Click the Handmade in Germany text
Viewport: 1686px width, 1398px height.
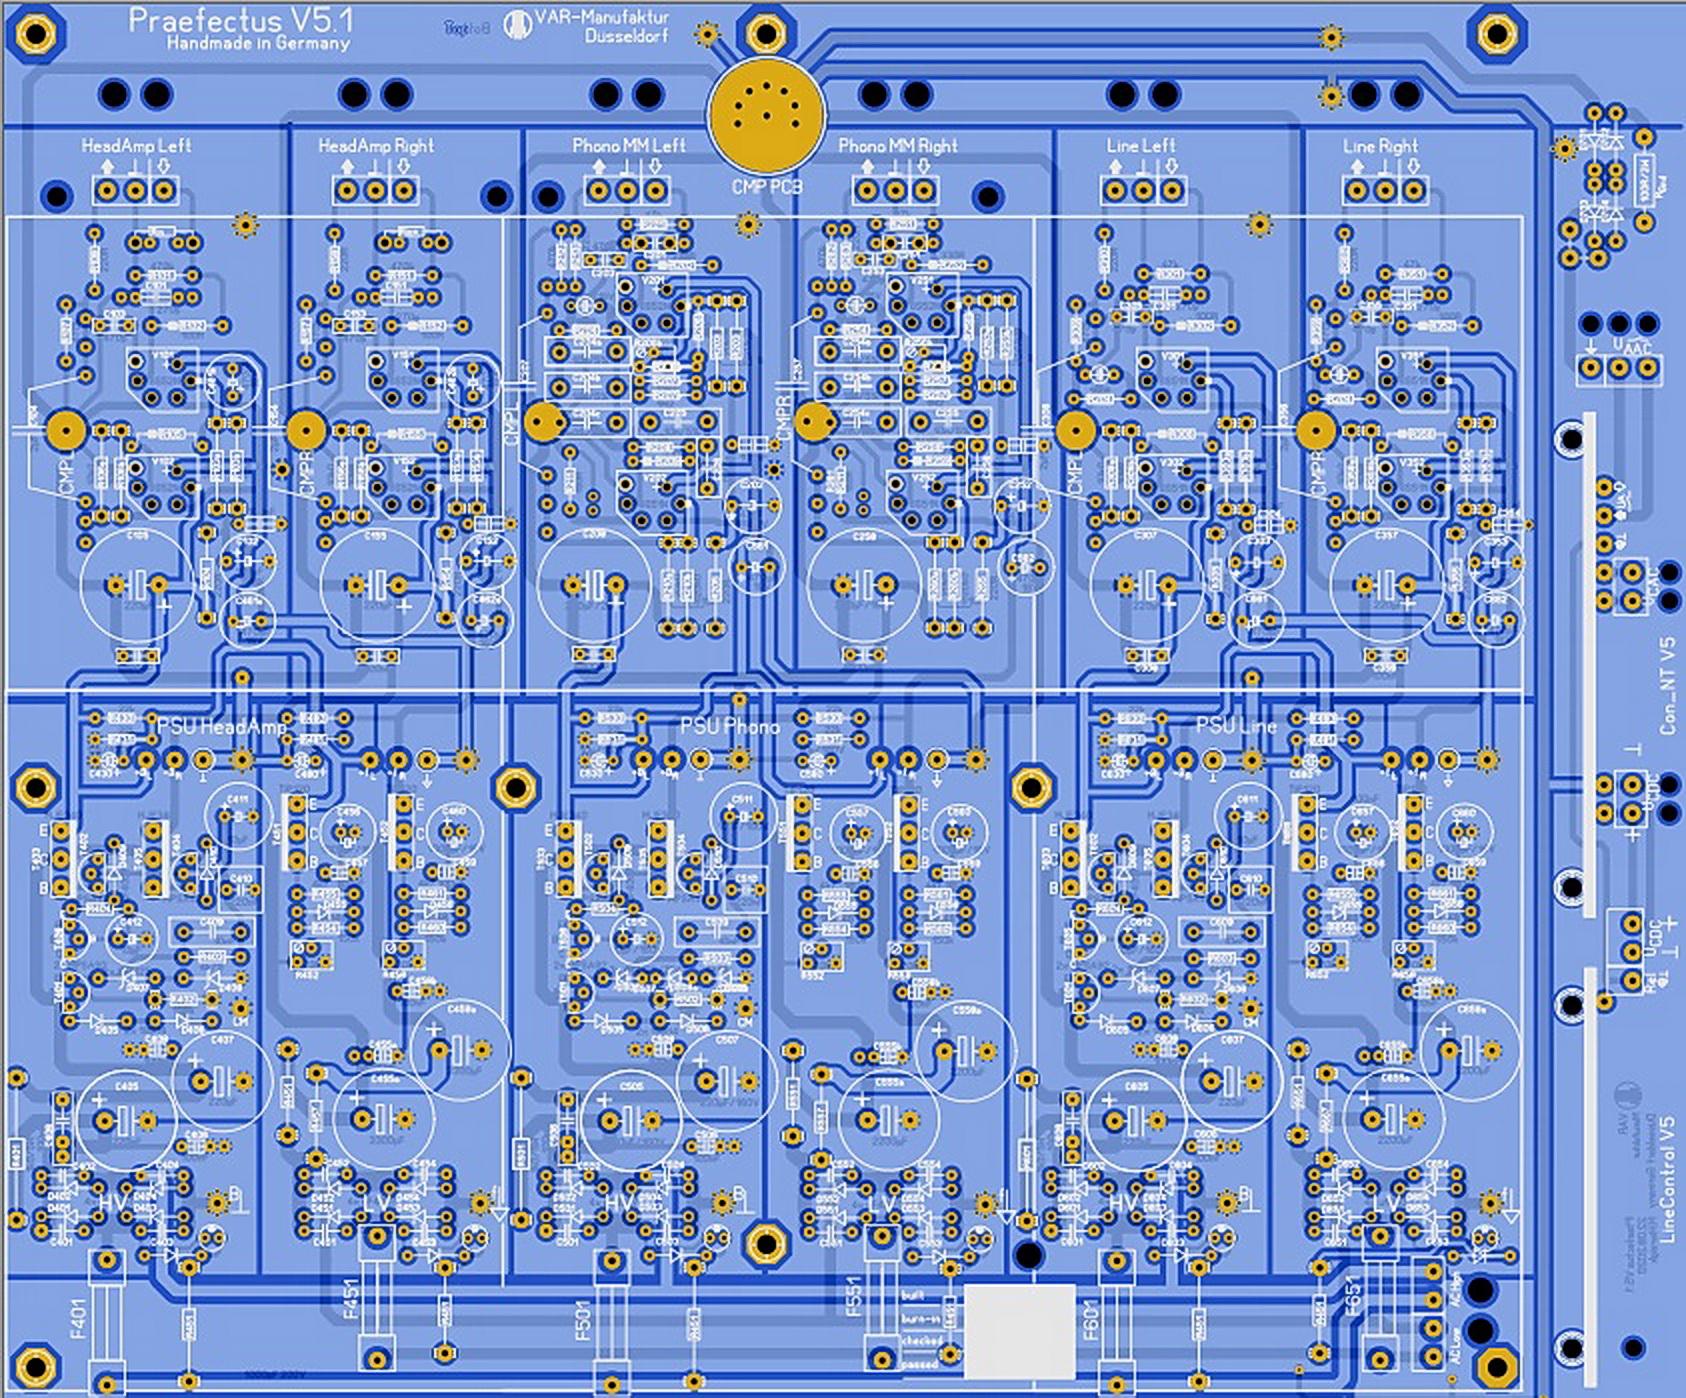pos(258,44)
